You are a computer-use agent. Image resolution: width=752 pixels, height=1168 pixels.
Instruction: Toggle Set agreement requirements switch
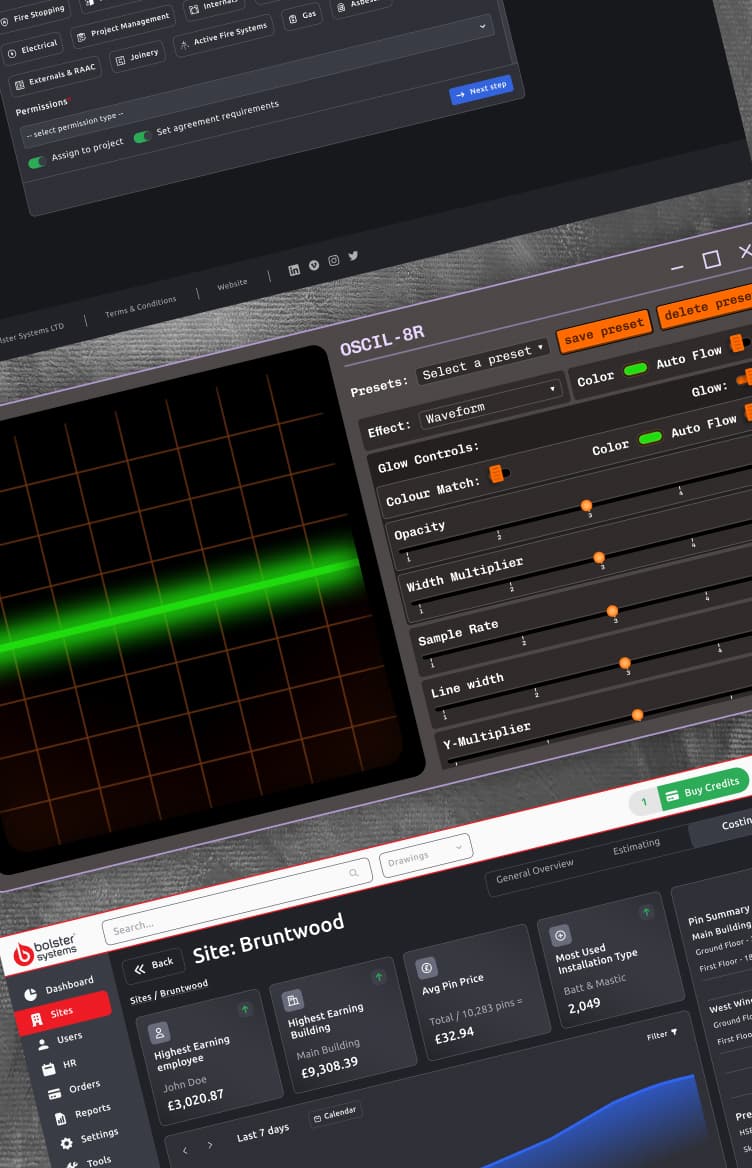pos(142,136)
